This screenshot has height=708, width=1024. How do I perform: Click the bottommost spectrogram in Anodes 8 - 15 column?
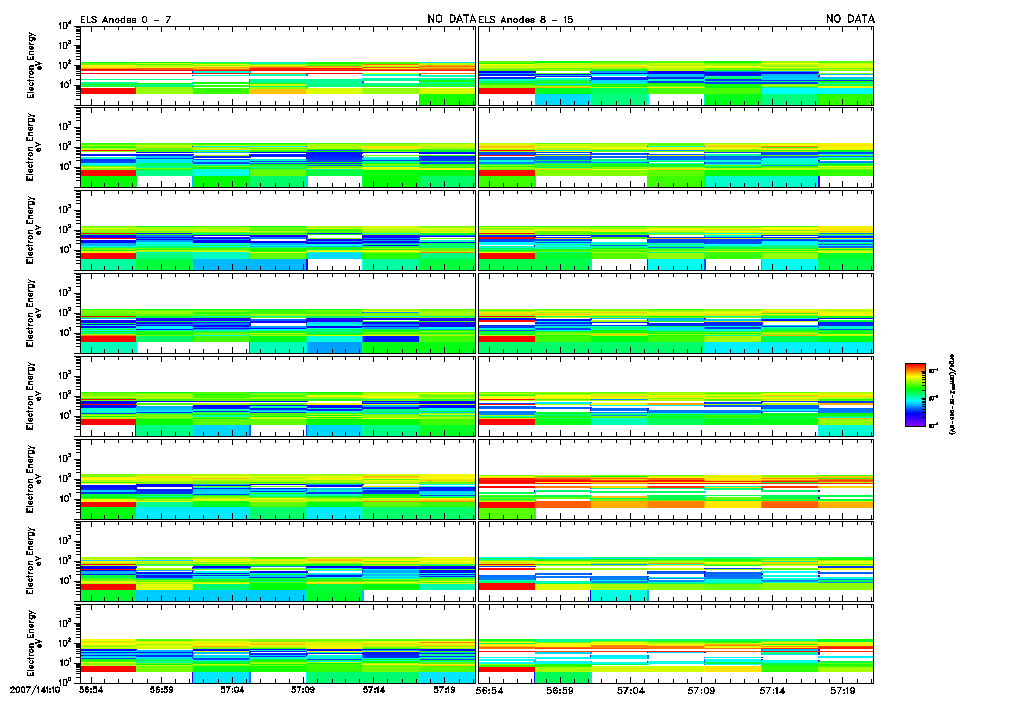676,645
